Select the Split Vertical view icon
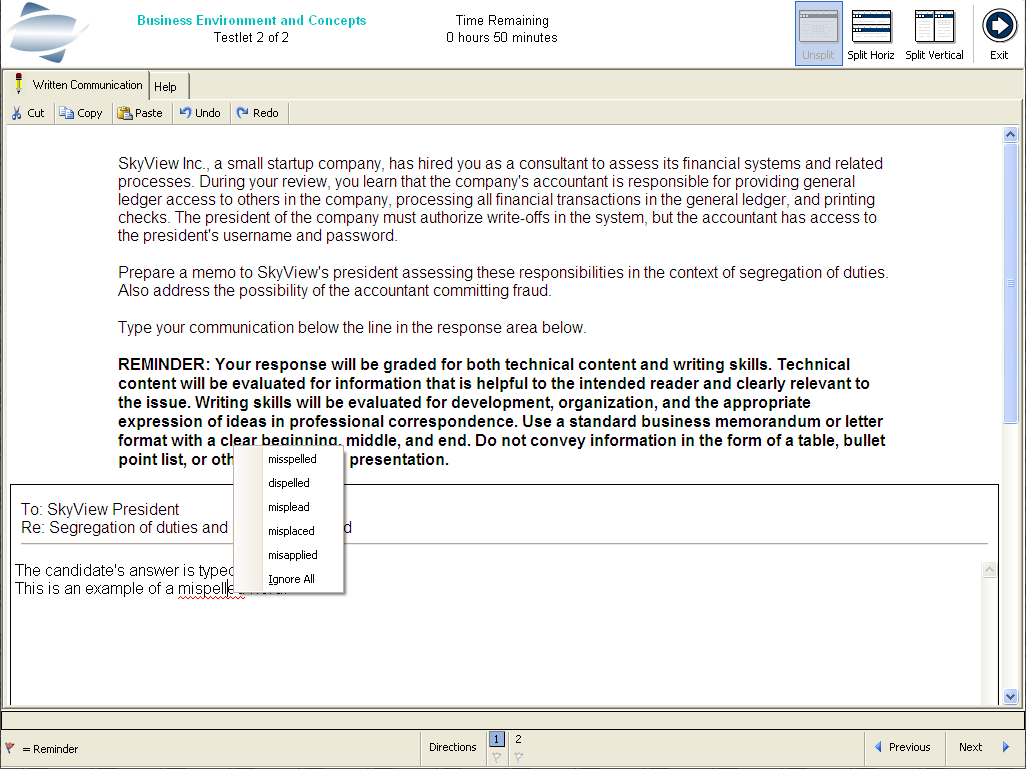 (934, 34)
